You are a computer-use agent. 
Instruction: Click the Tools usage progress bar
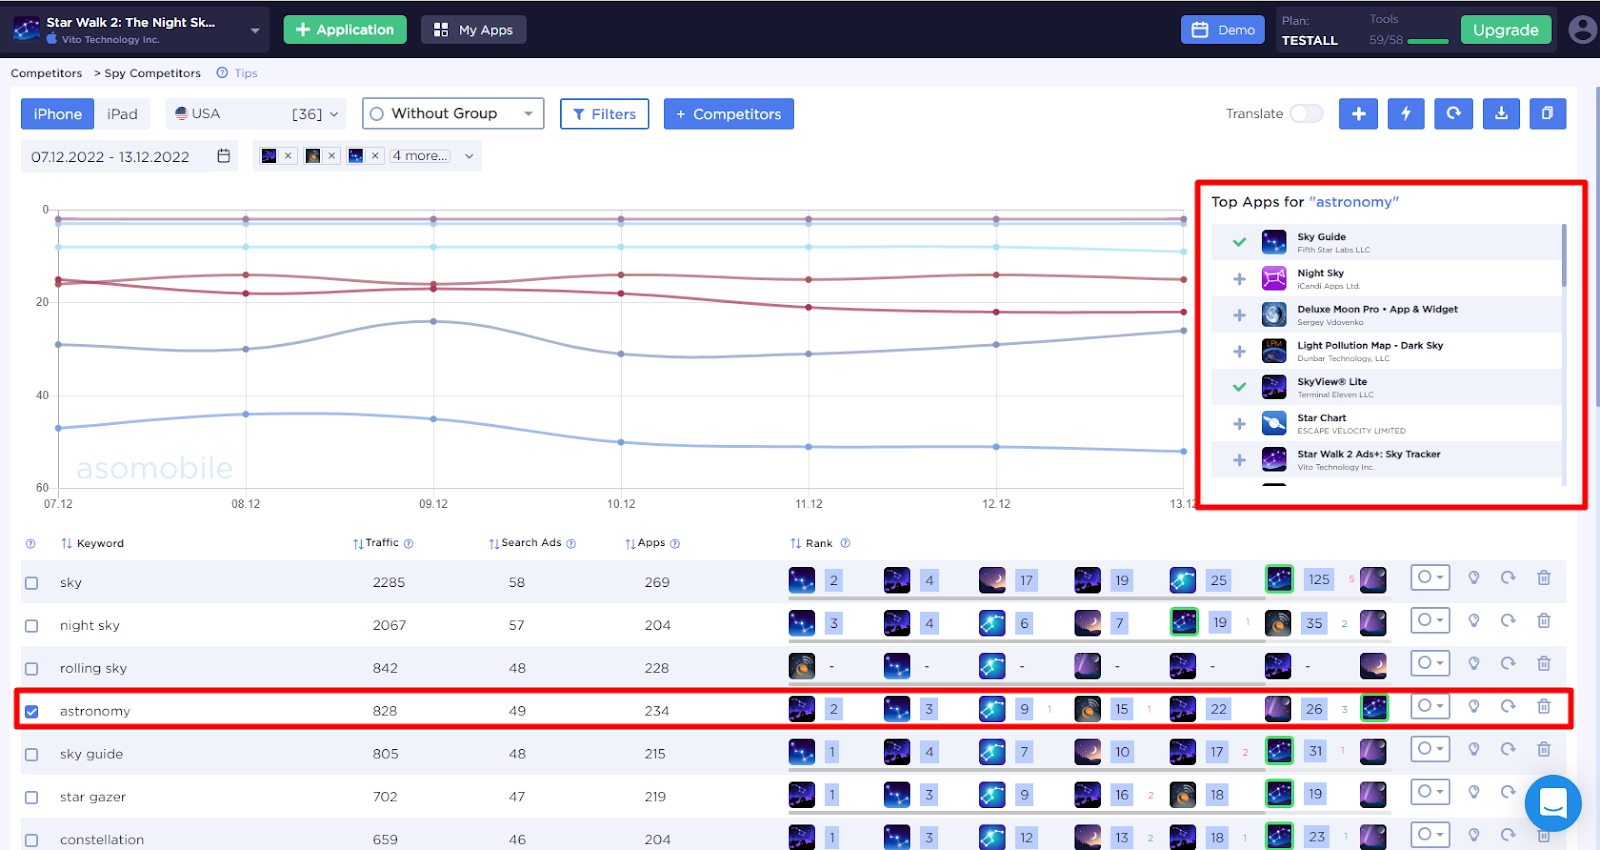[1428, 41]
